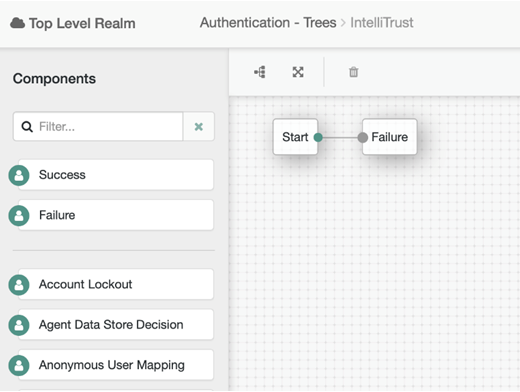Click the magnifier search icon
This screenshot has width=520, height=392.
coord(27,127)
